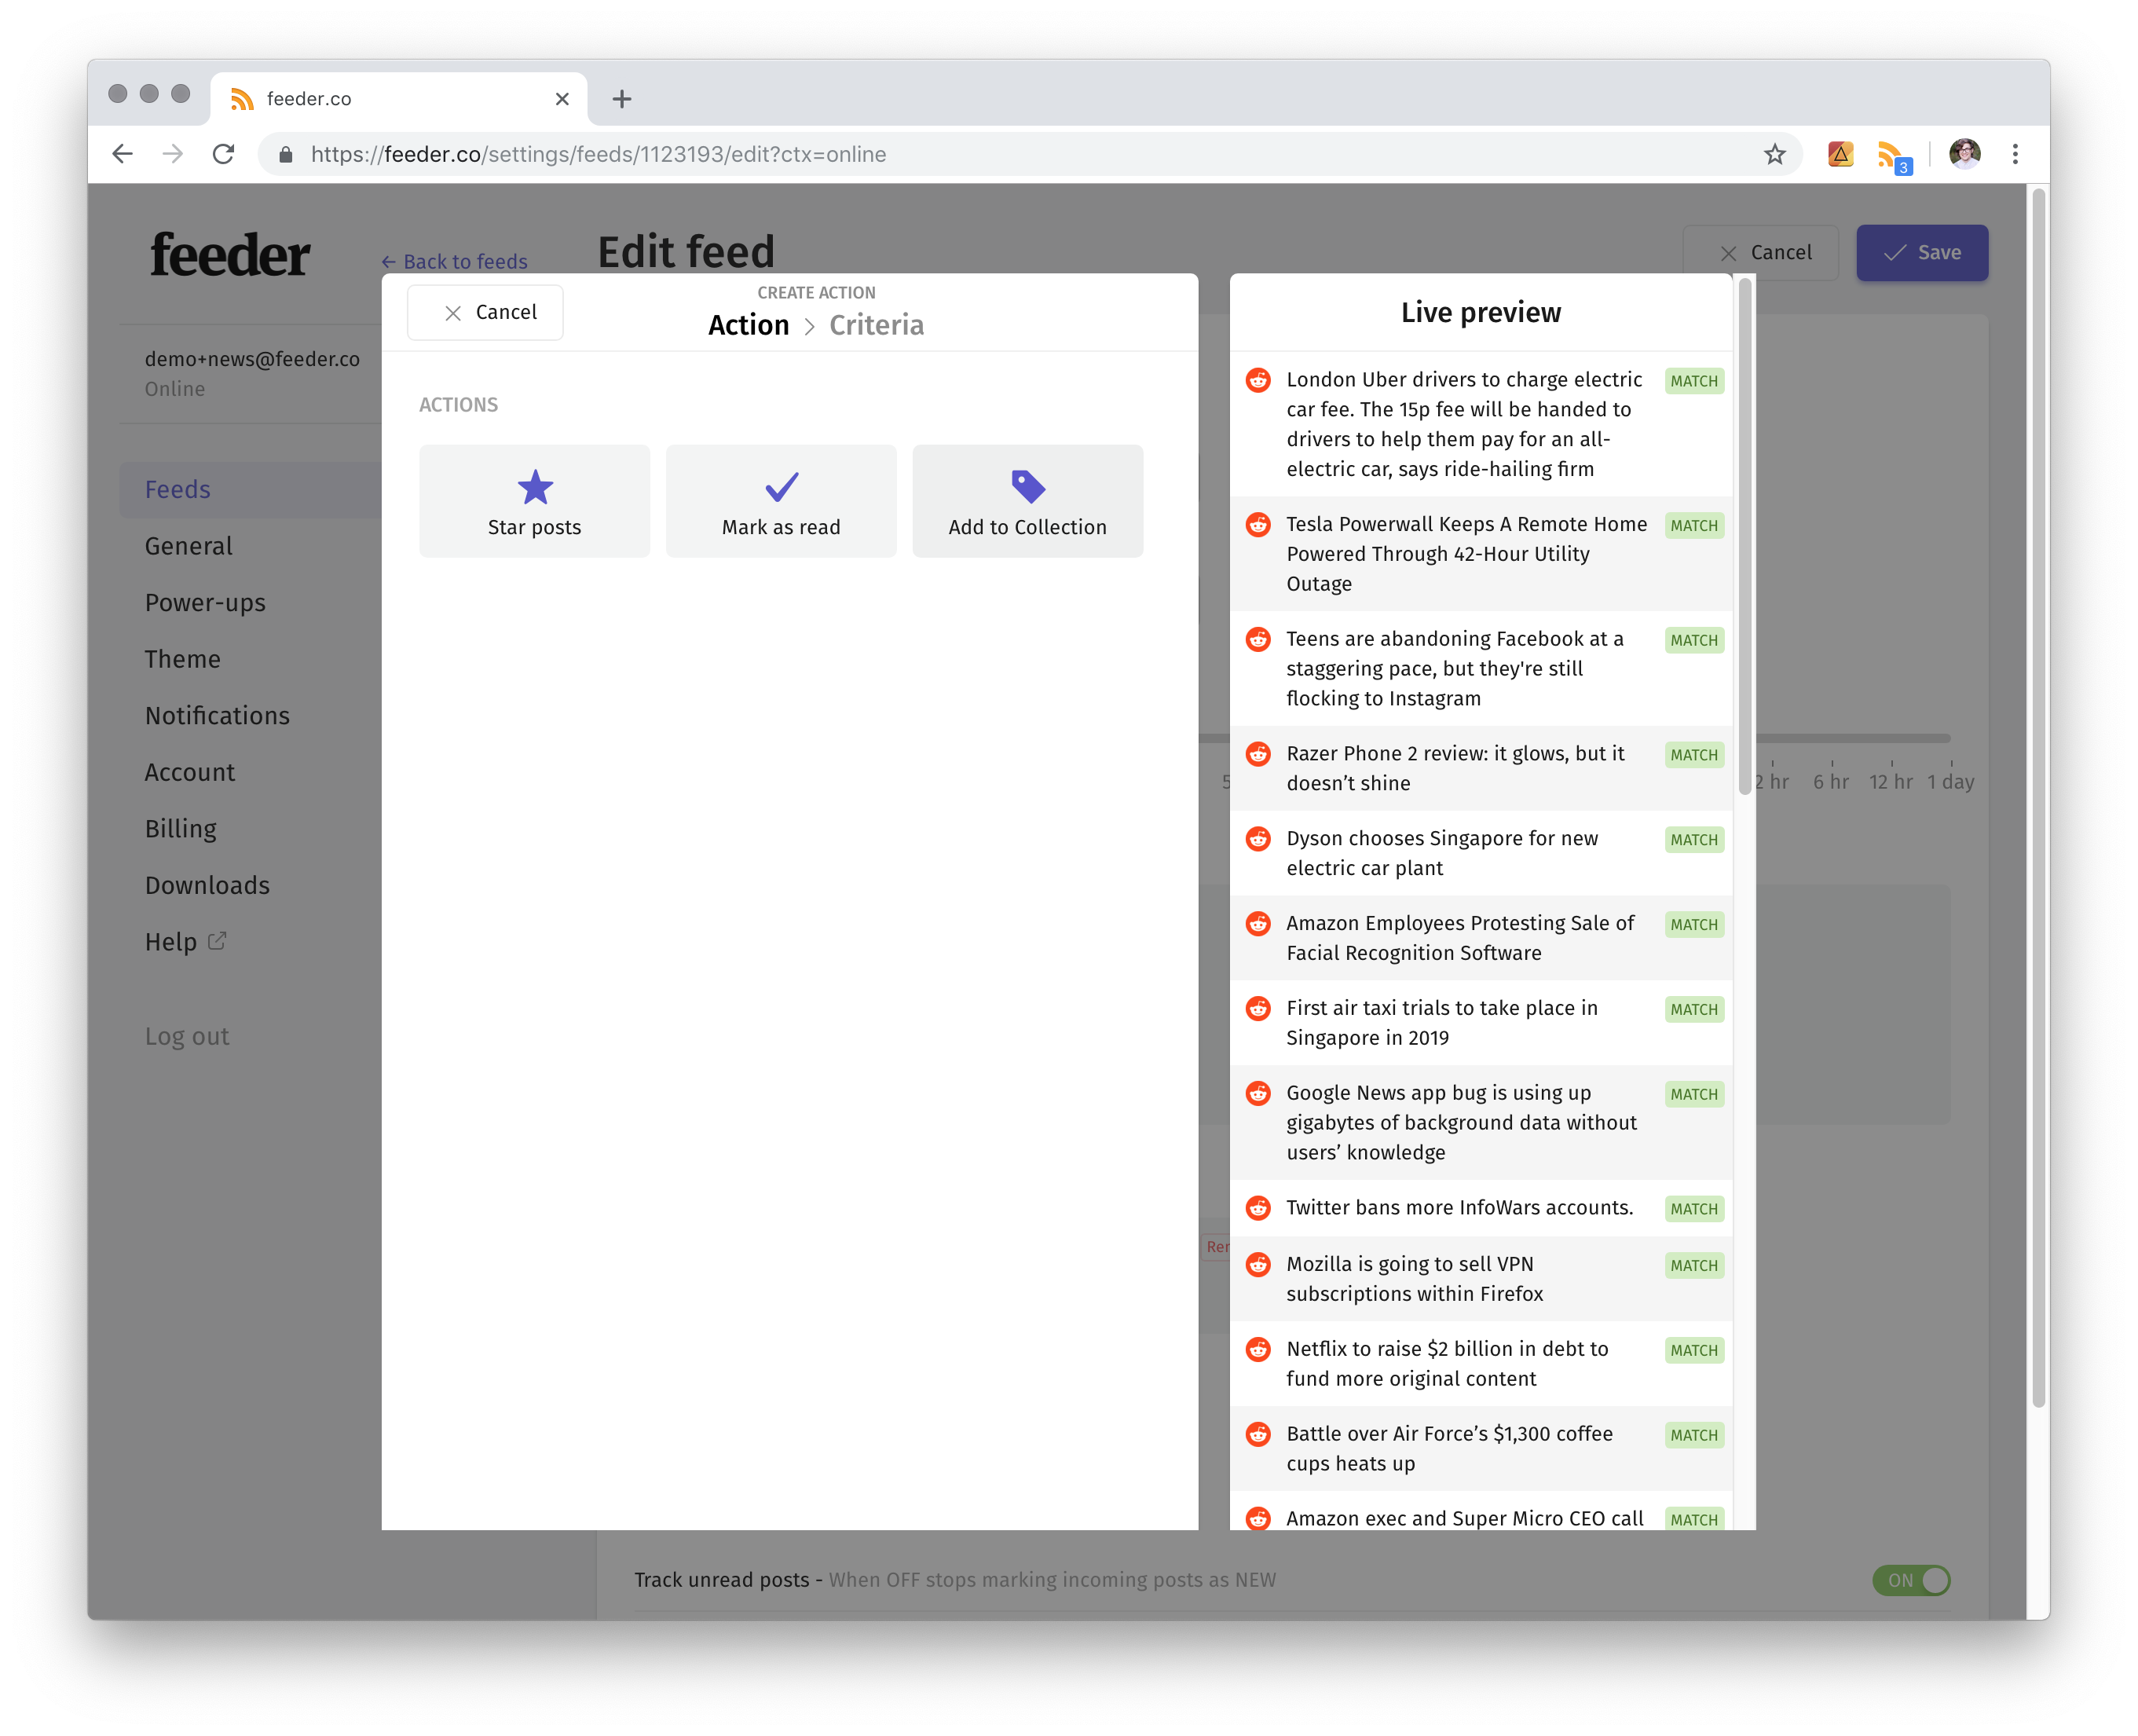Click the checkmark icon in Mark as read

point(781,487)
